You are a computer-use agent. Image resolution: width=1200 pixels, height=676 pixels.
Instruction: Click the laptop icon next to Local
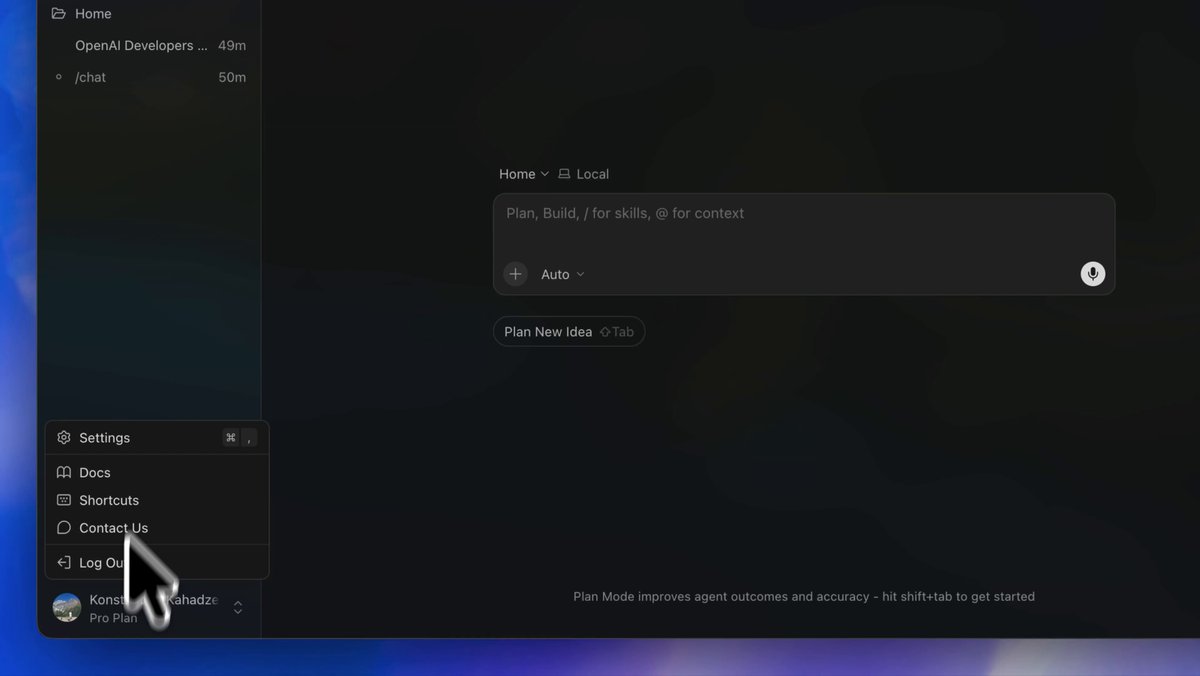pyautogui.click(x=564, y=174)
